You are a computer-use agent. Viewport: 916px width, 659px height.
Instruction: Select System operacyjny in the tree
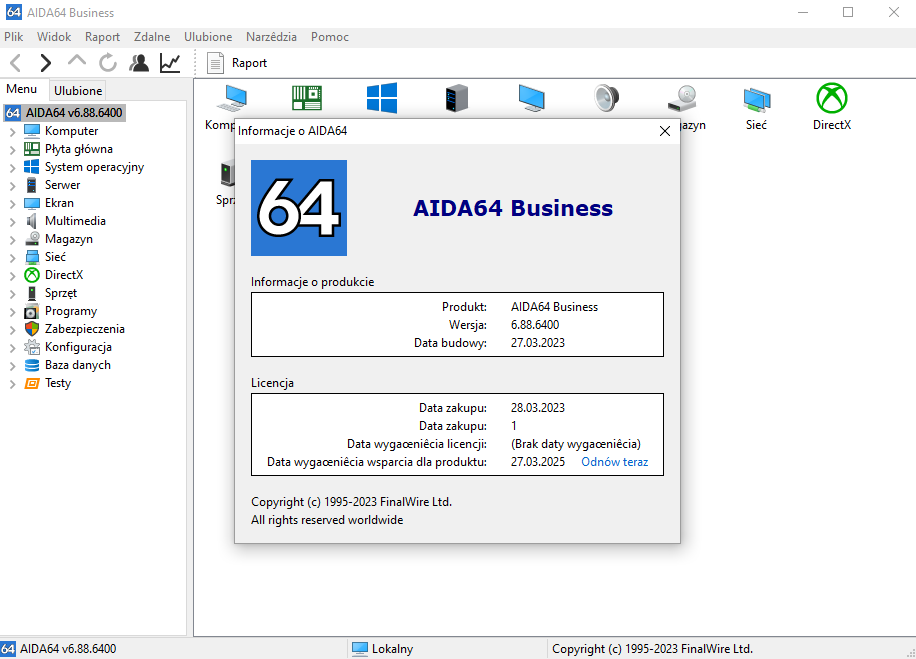(x=94, y=167)
